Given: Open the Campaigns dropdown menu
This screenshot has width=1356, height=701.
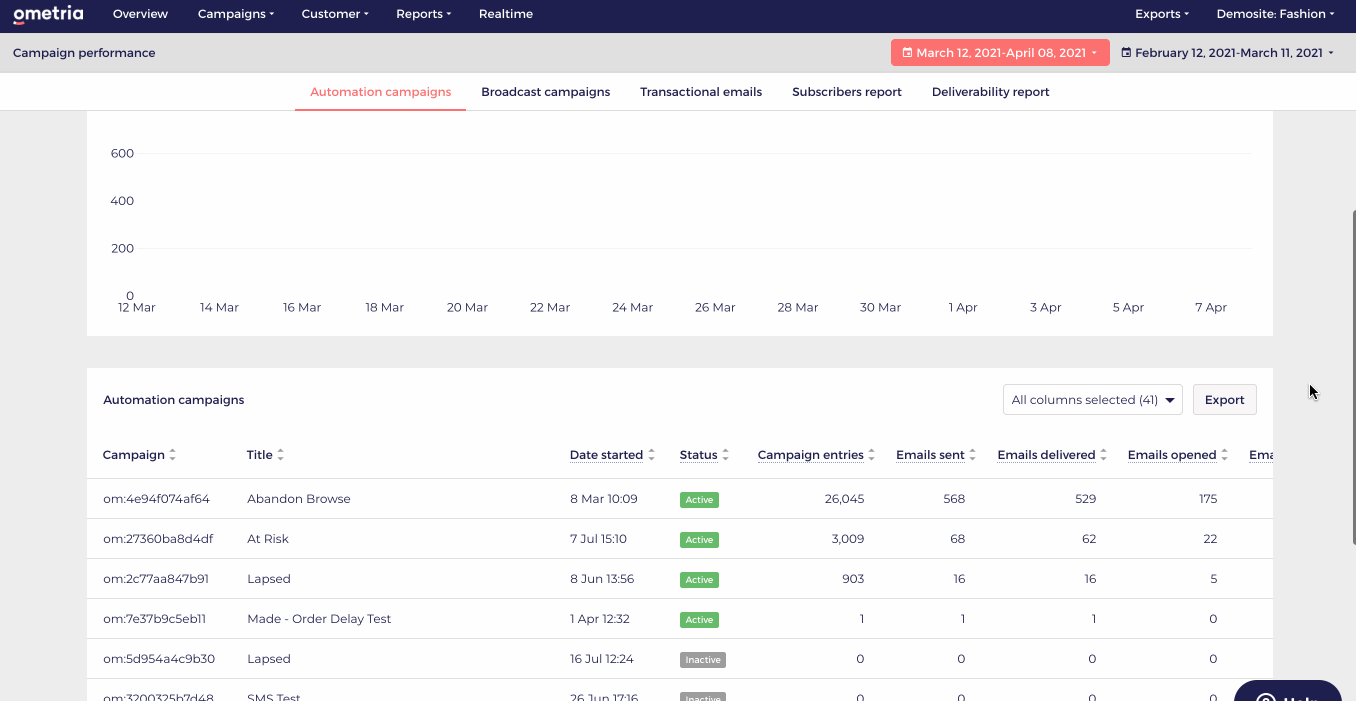Looking at the screenshot, I should 236,14.
